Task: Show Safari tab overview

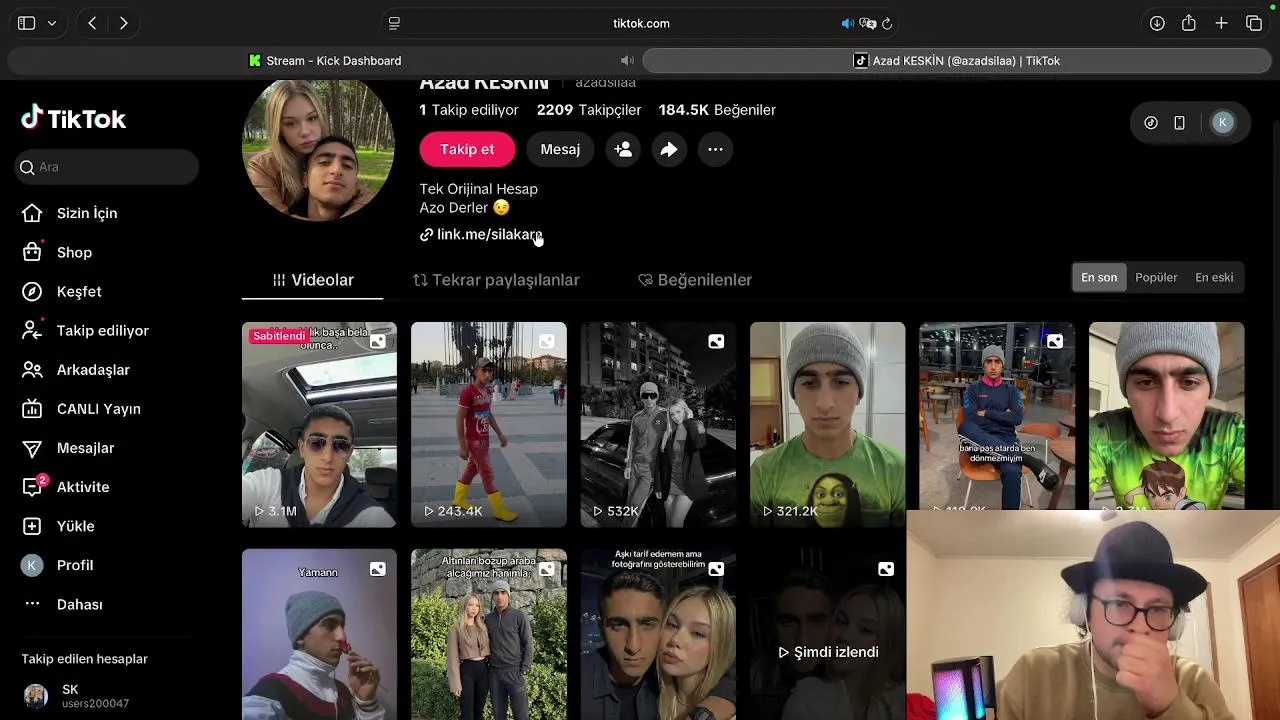Action: click(1254, 23)
